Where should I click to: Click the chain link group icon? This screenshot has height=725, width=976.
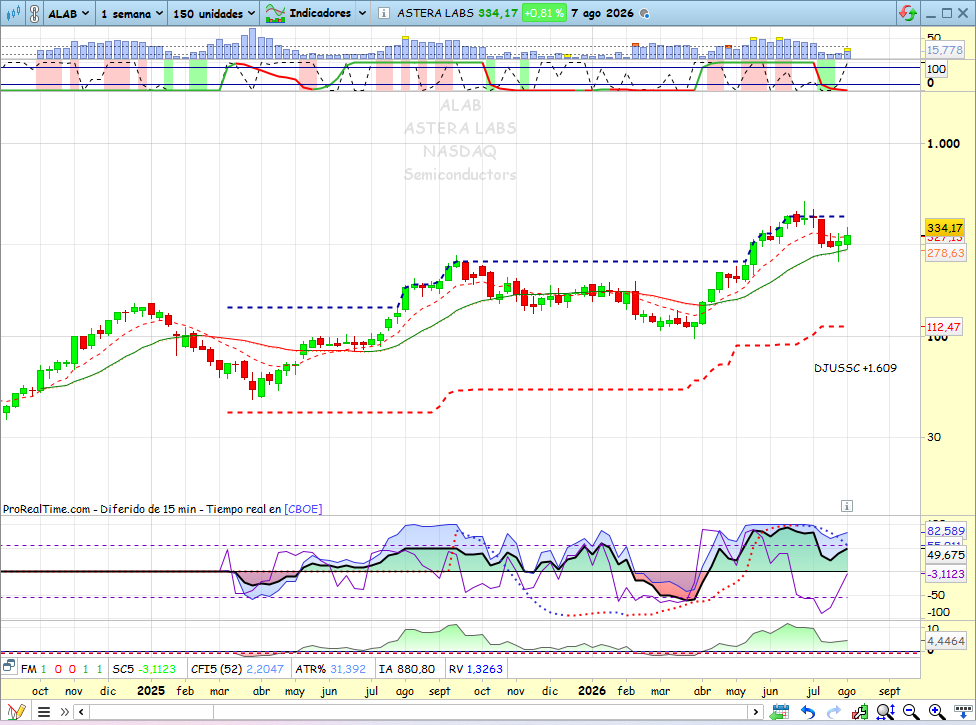pyautogui.click(x=34, y=13)
